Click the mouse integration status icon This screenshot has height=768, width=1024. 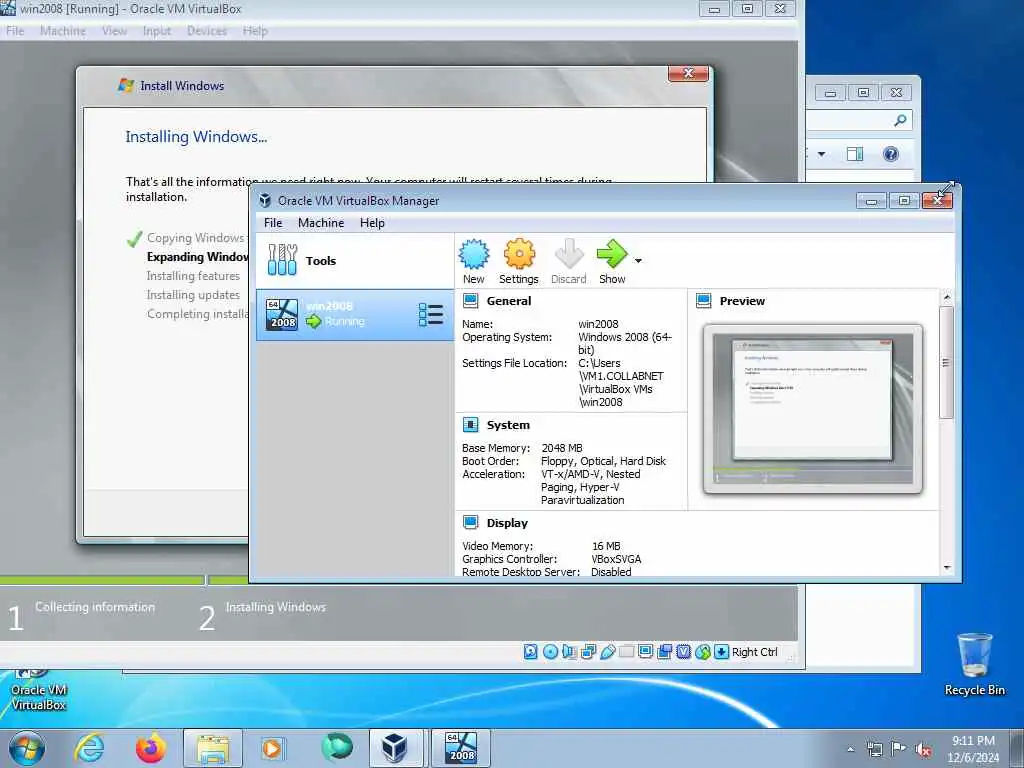pyautogui.click(x=703, y=652)
